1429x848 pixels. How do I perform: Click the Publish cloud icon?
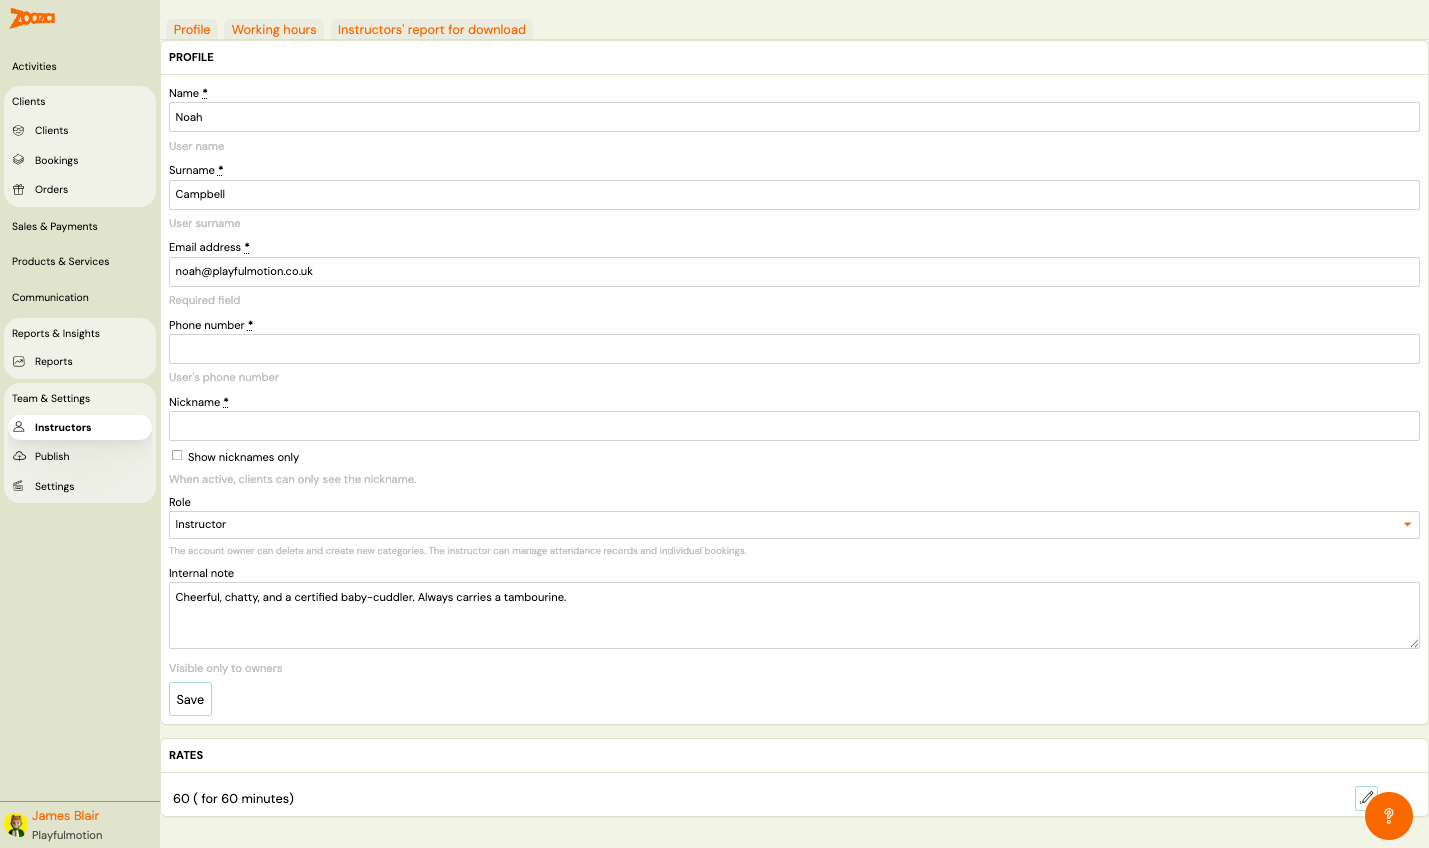[x=19, y=457]
